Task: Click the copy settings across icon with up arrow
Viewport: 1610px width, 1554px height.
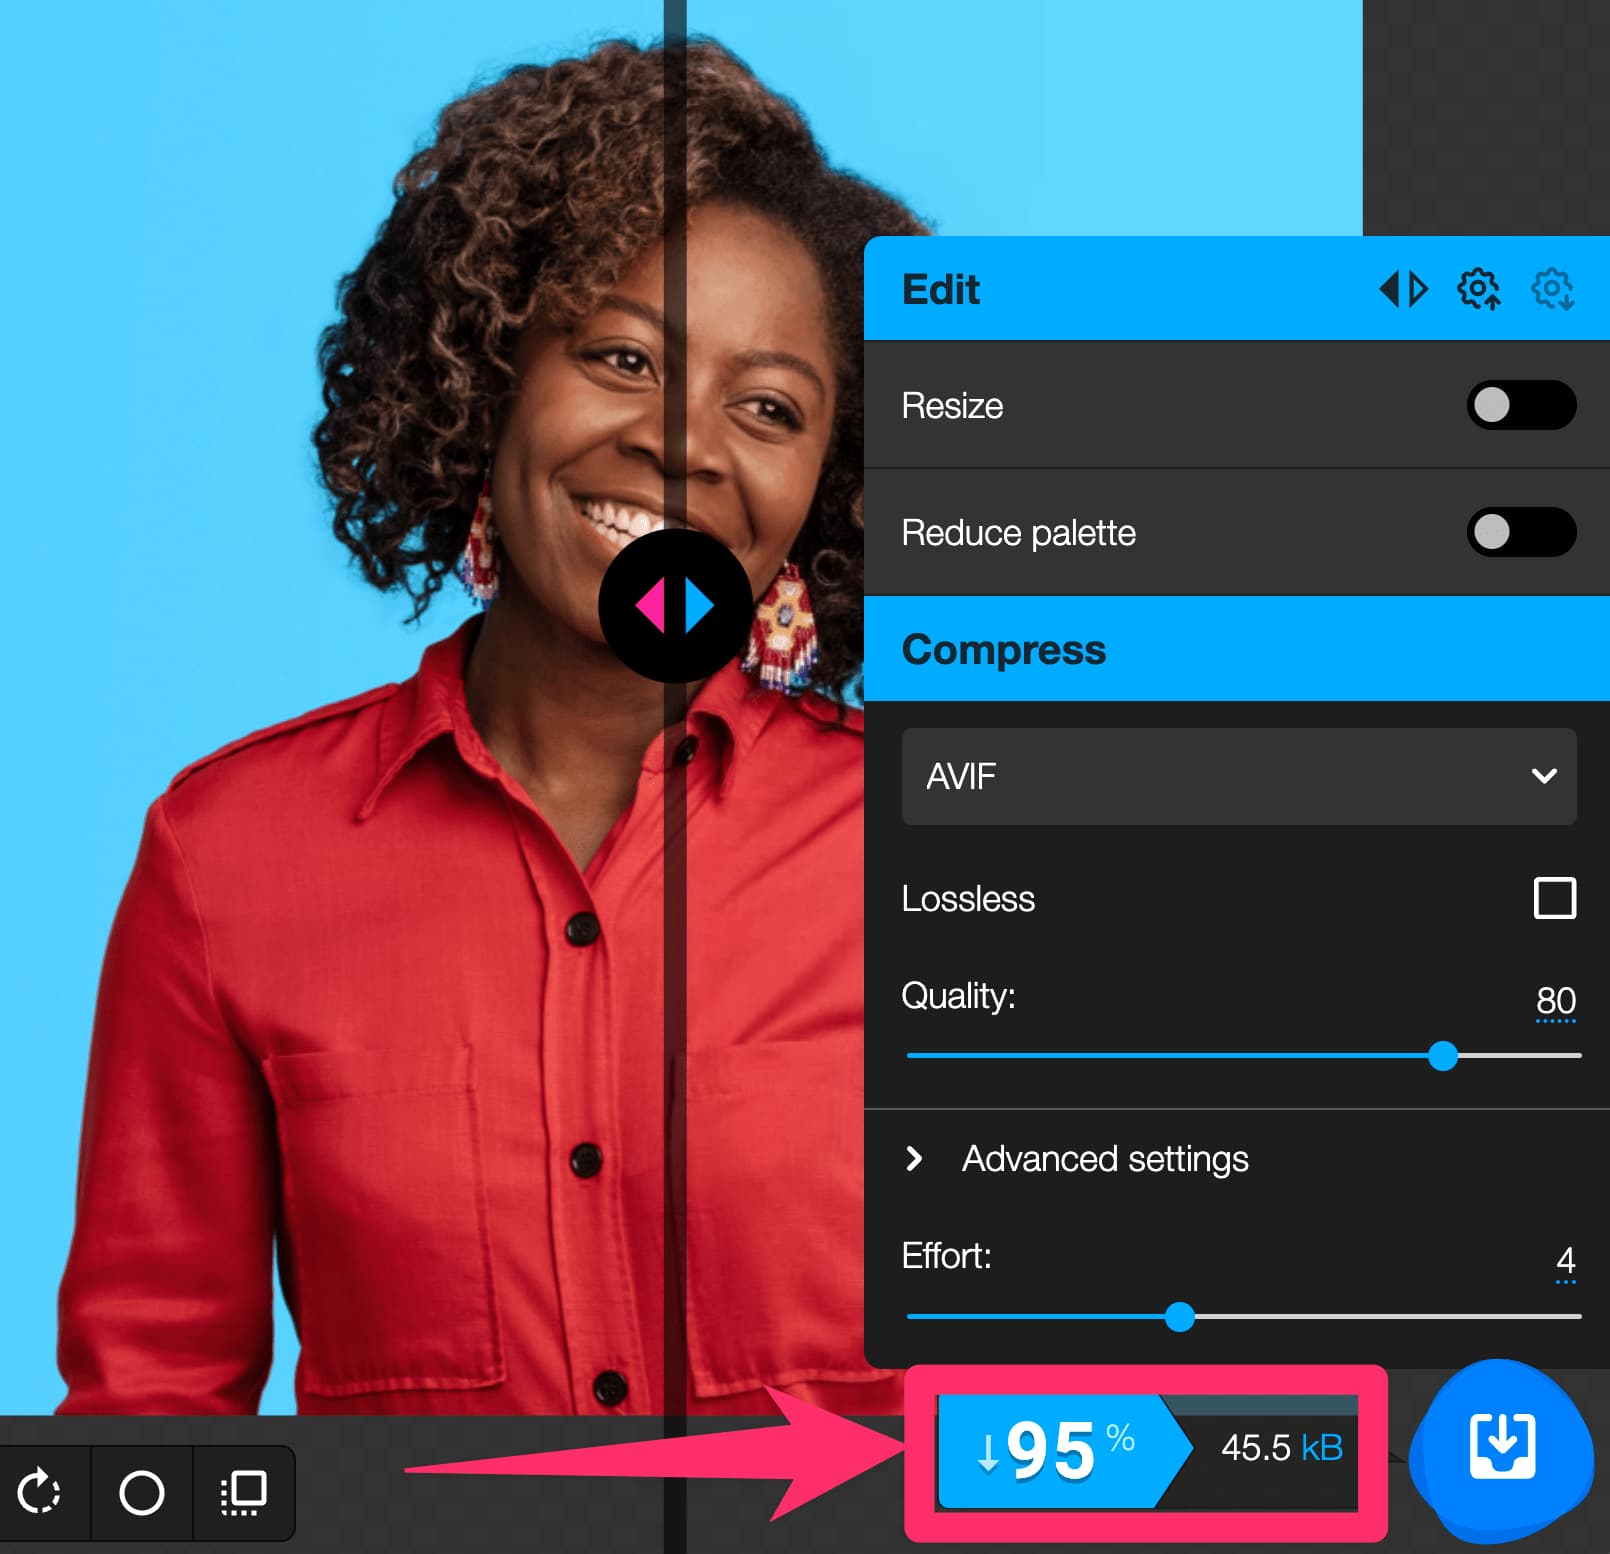Action: pyautogui.click(x=1477, y=289)
